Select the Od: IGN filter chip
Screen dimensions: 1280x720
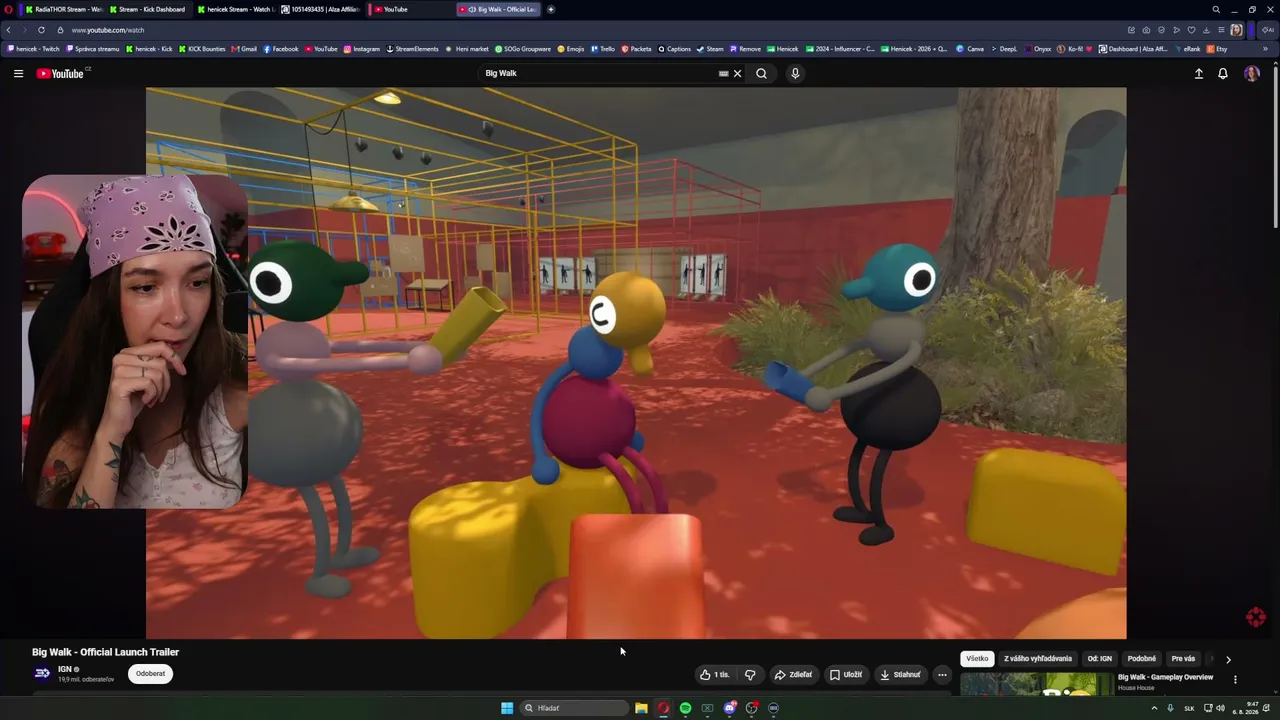(x=1100, y=659)
